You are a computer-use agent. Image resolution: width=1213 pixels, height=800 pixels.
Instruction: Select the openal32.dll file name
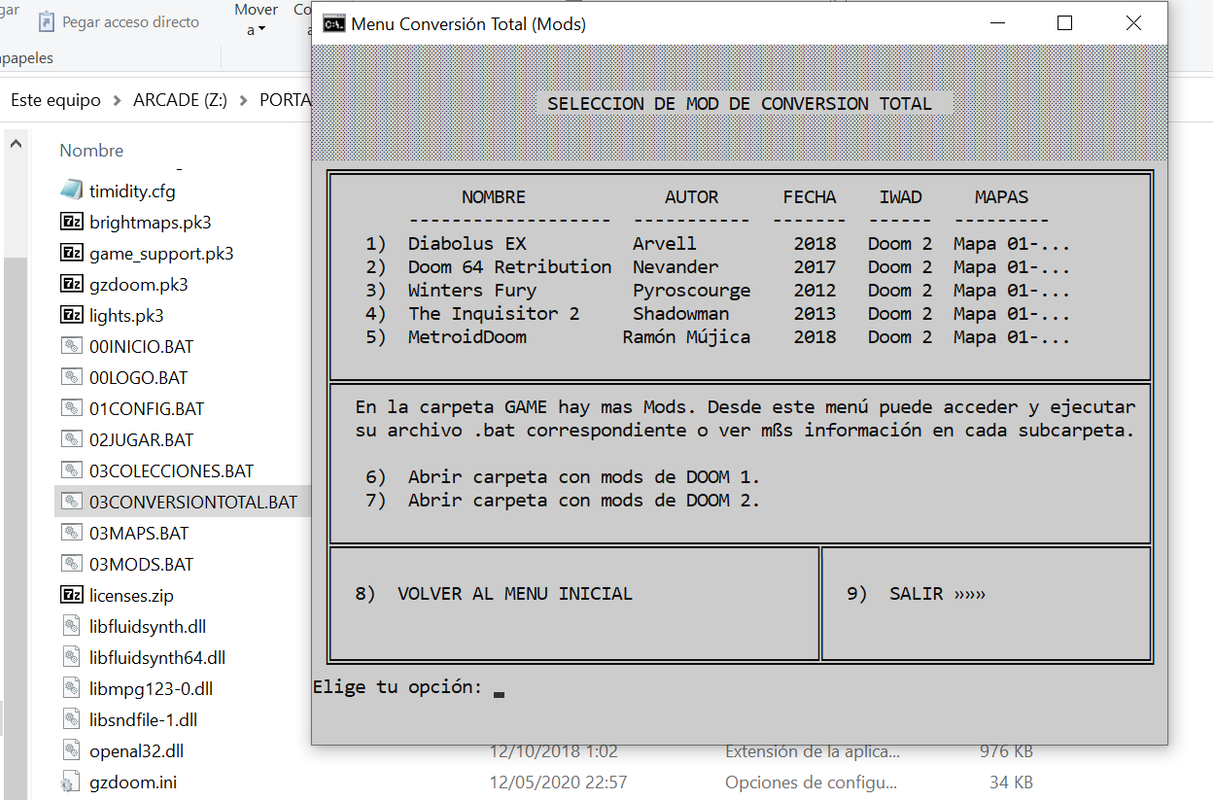coord(136,751)
